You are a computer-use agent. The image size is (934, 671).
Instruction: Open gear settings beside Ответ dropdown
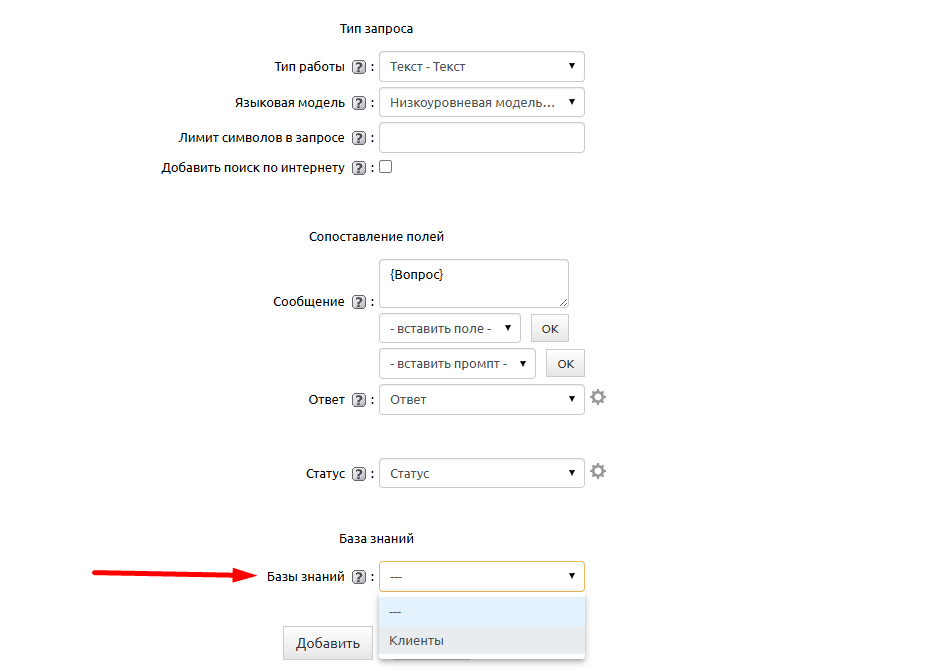tap(598, 398)
